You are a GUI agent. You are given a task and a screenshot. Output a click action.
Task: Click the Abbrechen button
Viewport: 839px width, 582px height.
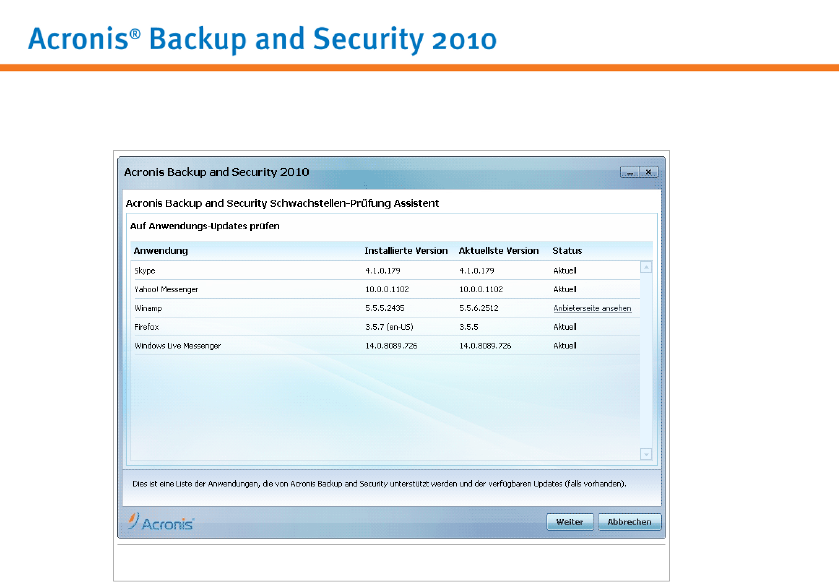629,522
